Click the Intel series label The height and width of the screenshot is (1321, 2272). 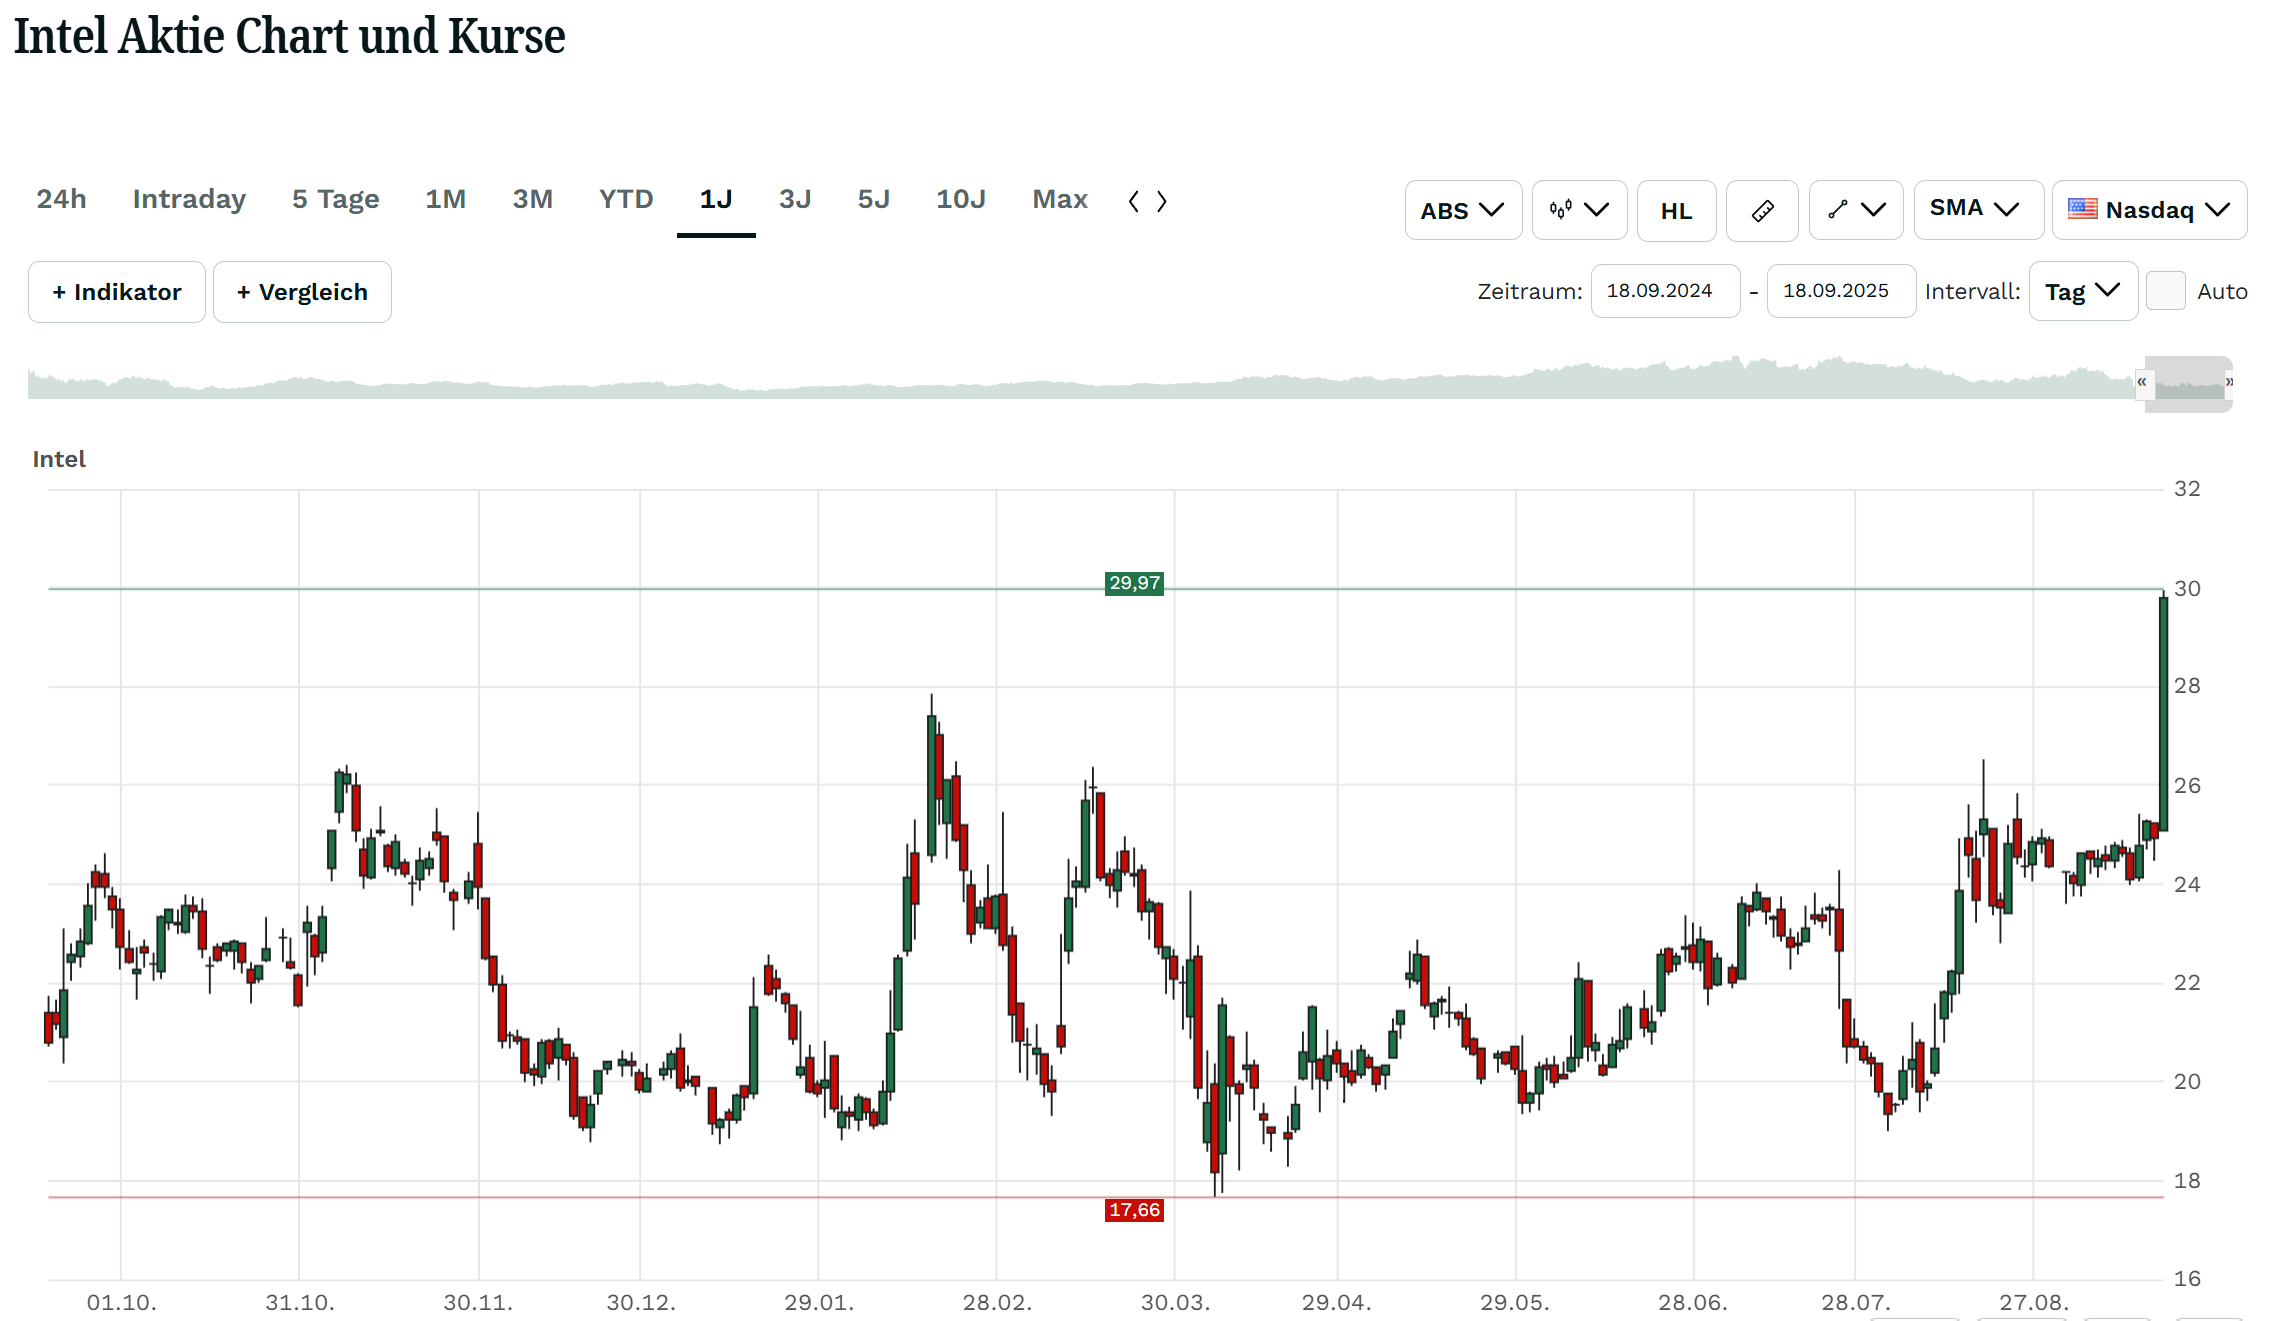coord(59,459)
